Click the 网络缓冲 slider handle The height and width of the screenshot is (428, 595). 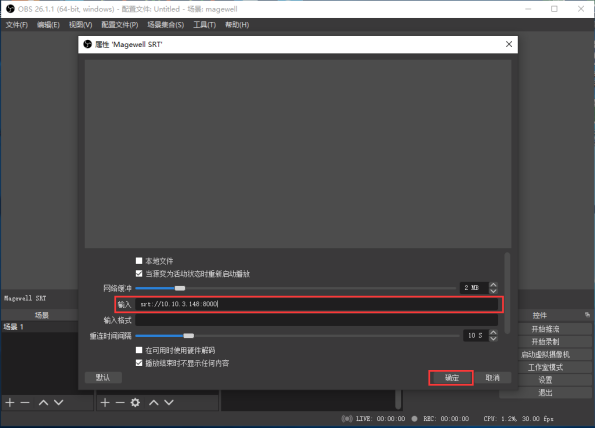tap(180, 288)
